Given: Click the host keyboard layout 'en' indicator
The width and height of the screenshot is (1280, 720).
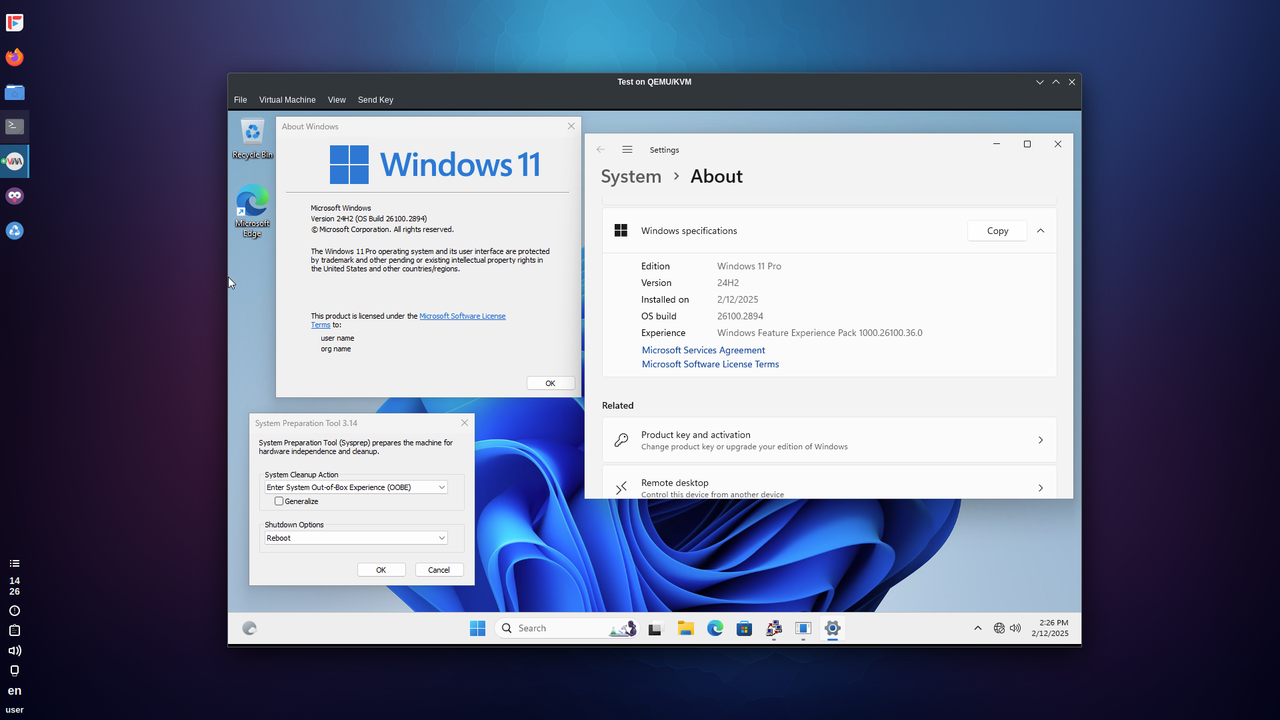Looking at the screenshot, I should click(x=14, y=691).
